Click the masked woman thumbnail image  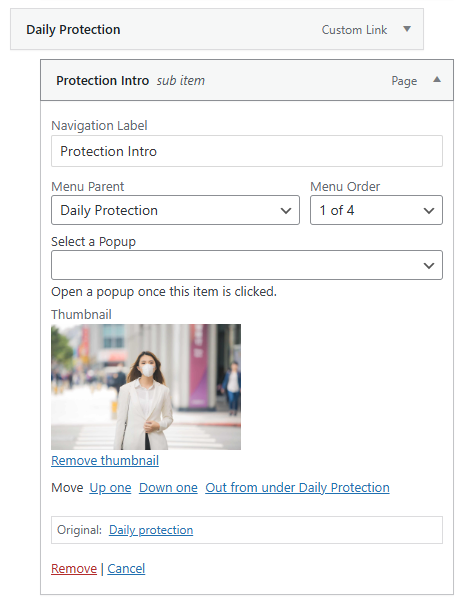click(x=146, y=387)
